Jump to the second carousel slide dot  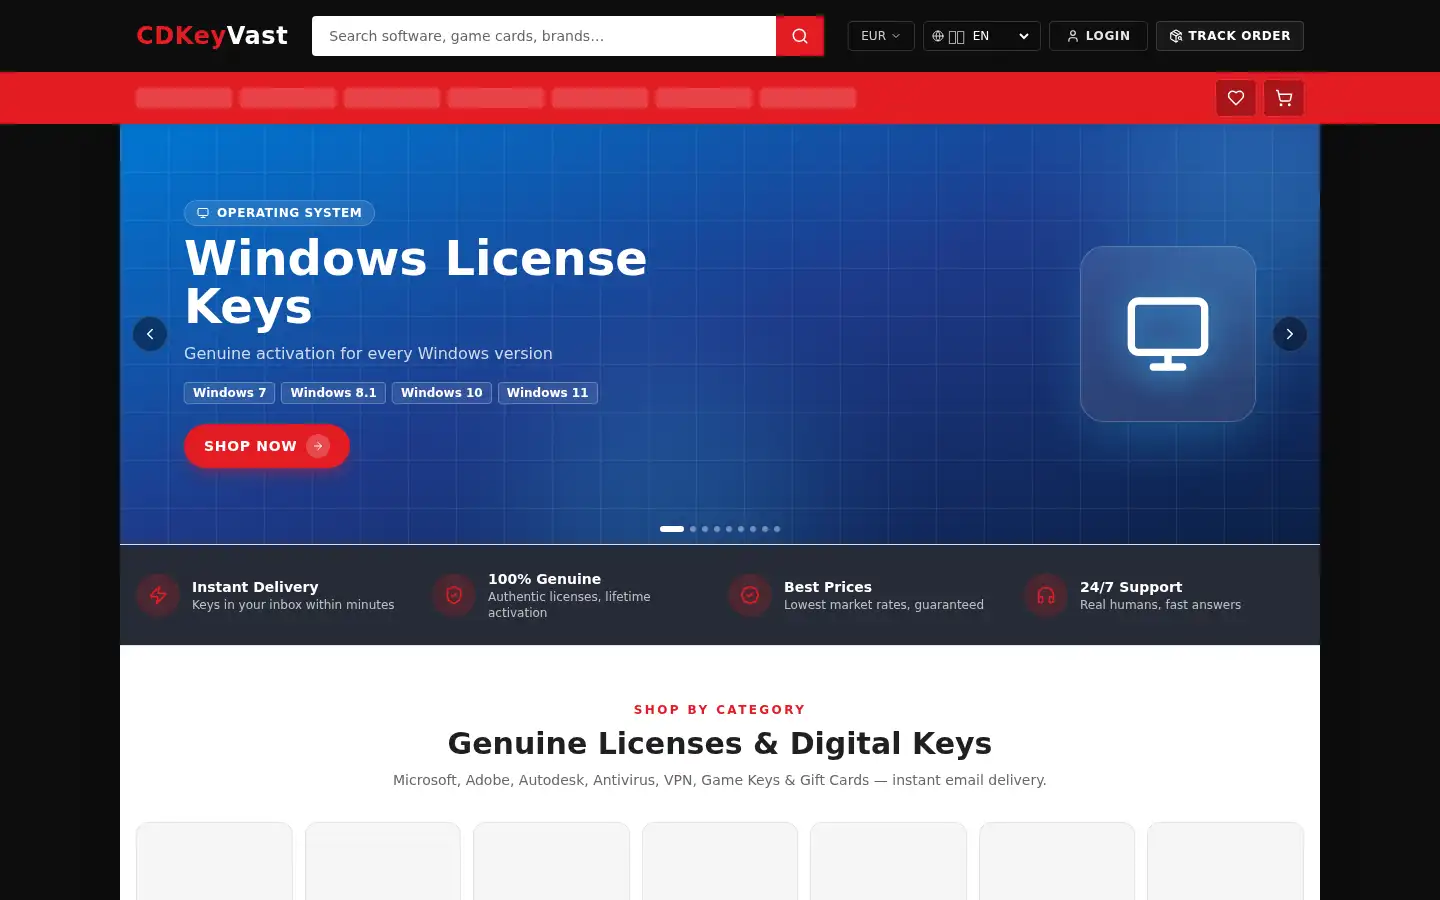693,529
